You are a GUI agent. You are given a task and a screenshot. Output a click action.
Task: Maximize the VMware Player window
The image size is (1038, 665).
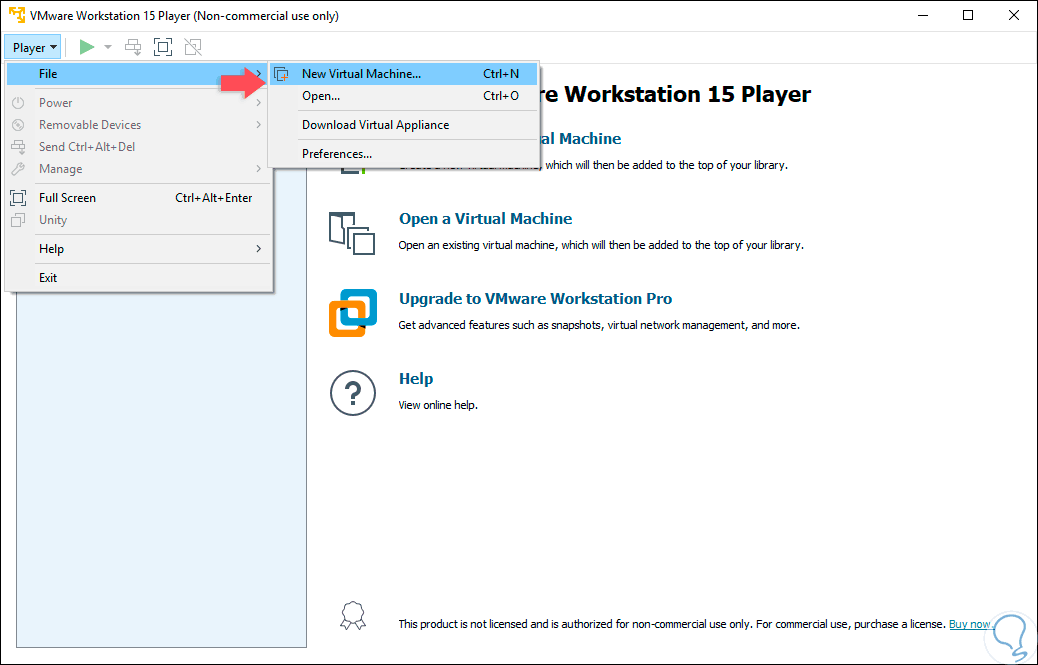point(968,15)
